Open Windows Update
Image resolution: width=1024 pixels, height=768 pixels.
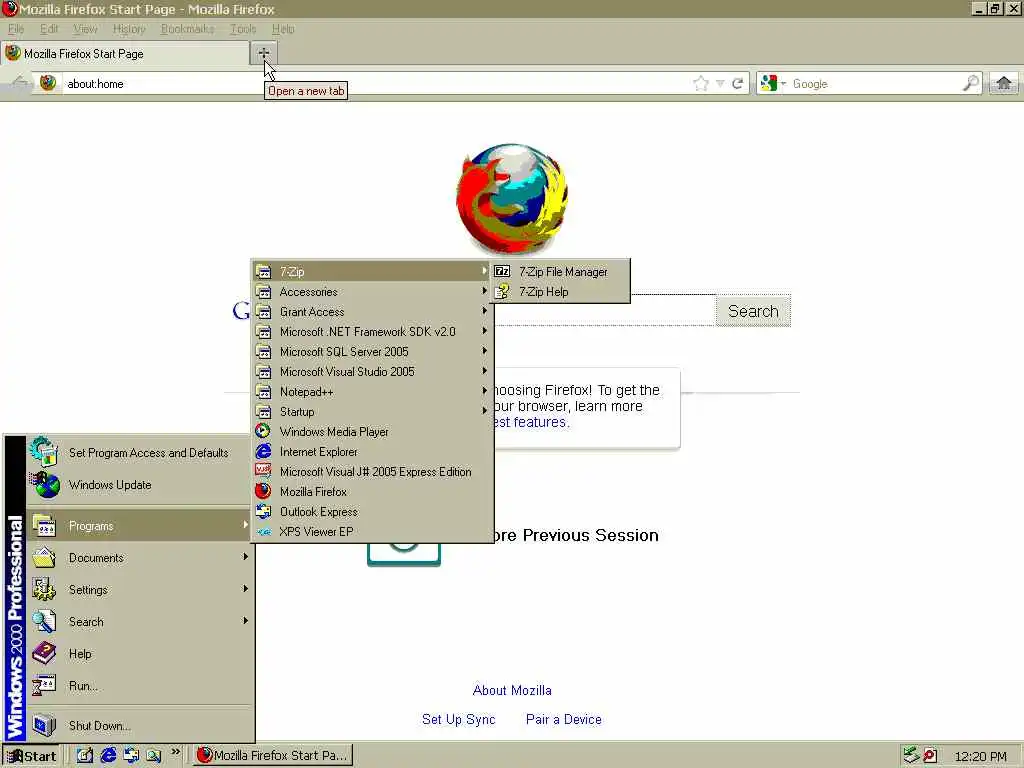pos(138,485)
